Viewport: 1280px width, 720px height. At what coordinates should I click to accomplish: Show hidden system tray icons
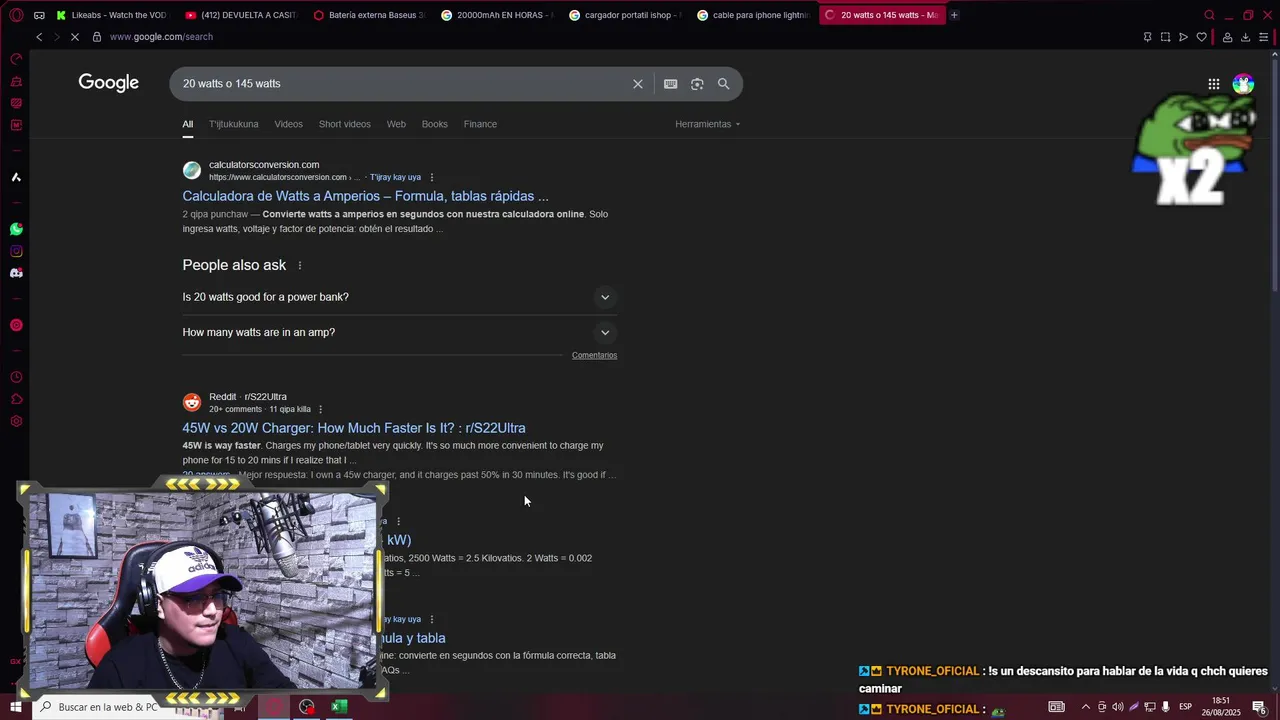click(x=1085, y=707)
